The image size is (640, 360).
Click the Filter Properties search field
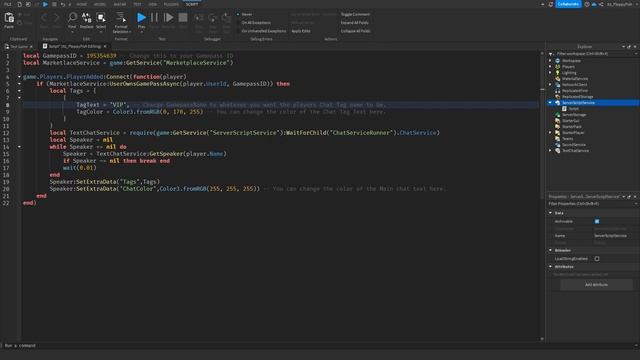pyautogui.click(x=592, y=204)
